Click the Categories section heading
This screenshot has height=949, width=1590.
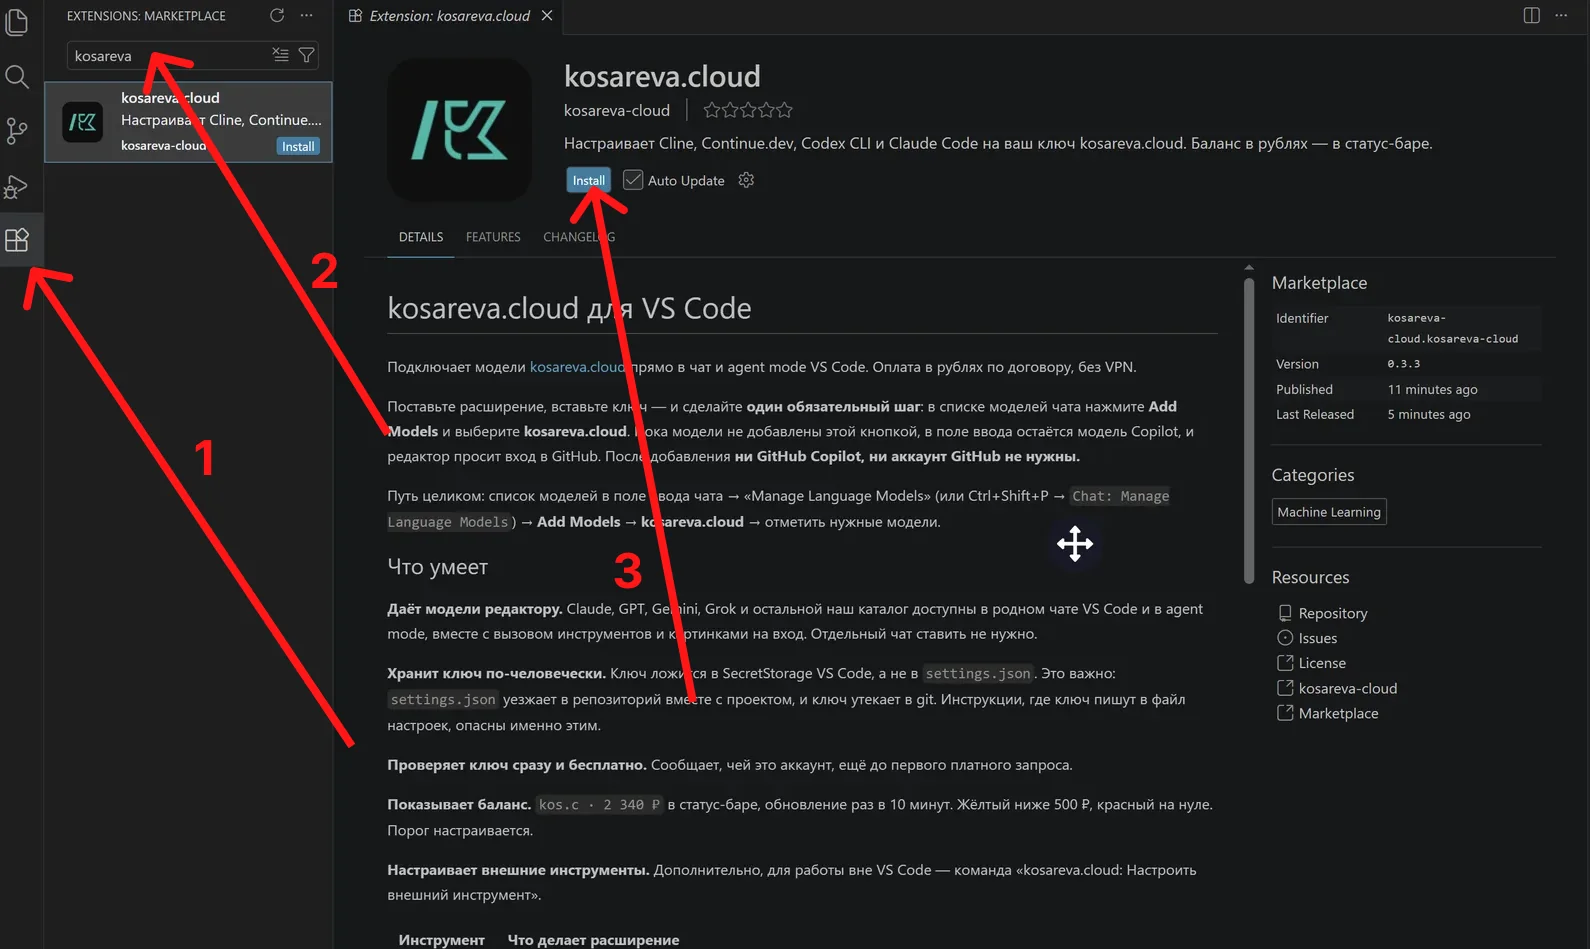1312,475
